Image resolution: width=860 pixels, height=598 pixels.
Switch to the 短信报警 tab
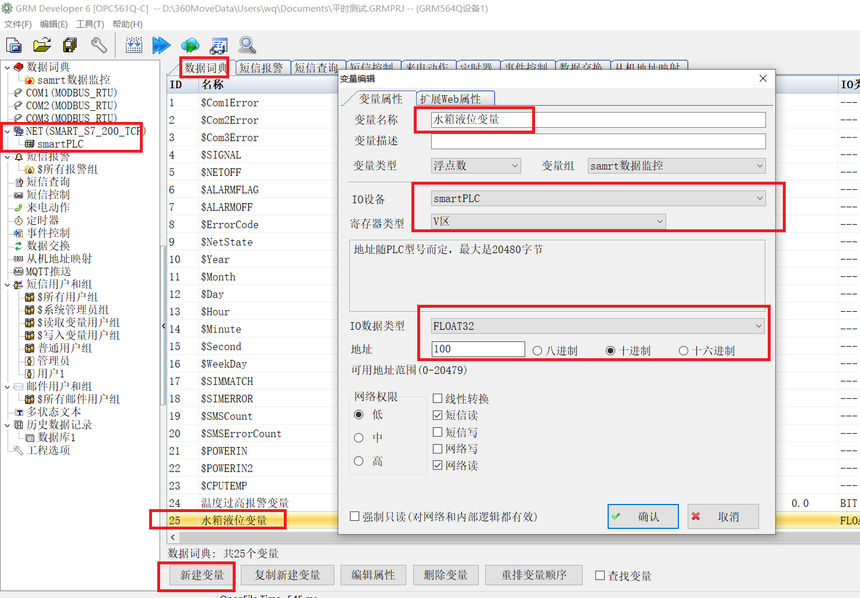(x=262, y=67)
